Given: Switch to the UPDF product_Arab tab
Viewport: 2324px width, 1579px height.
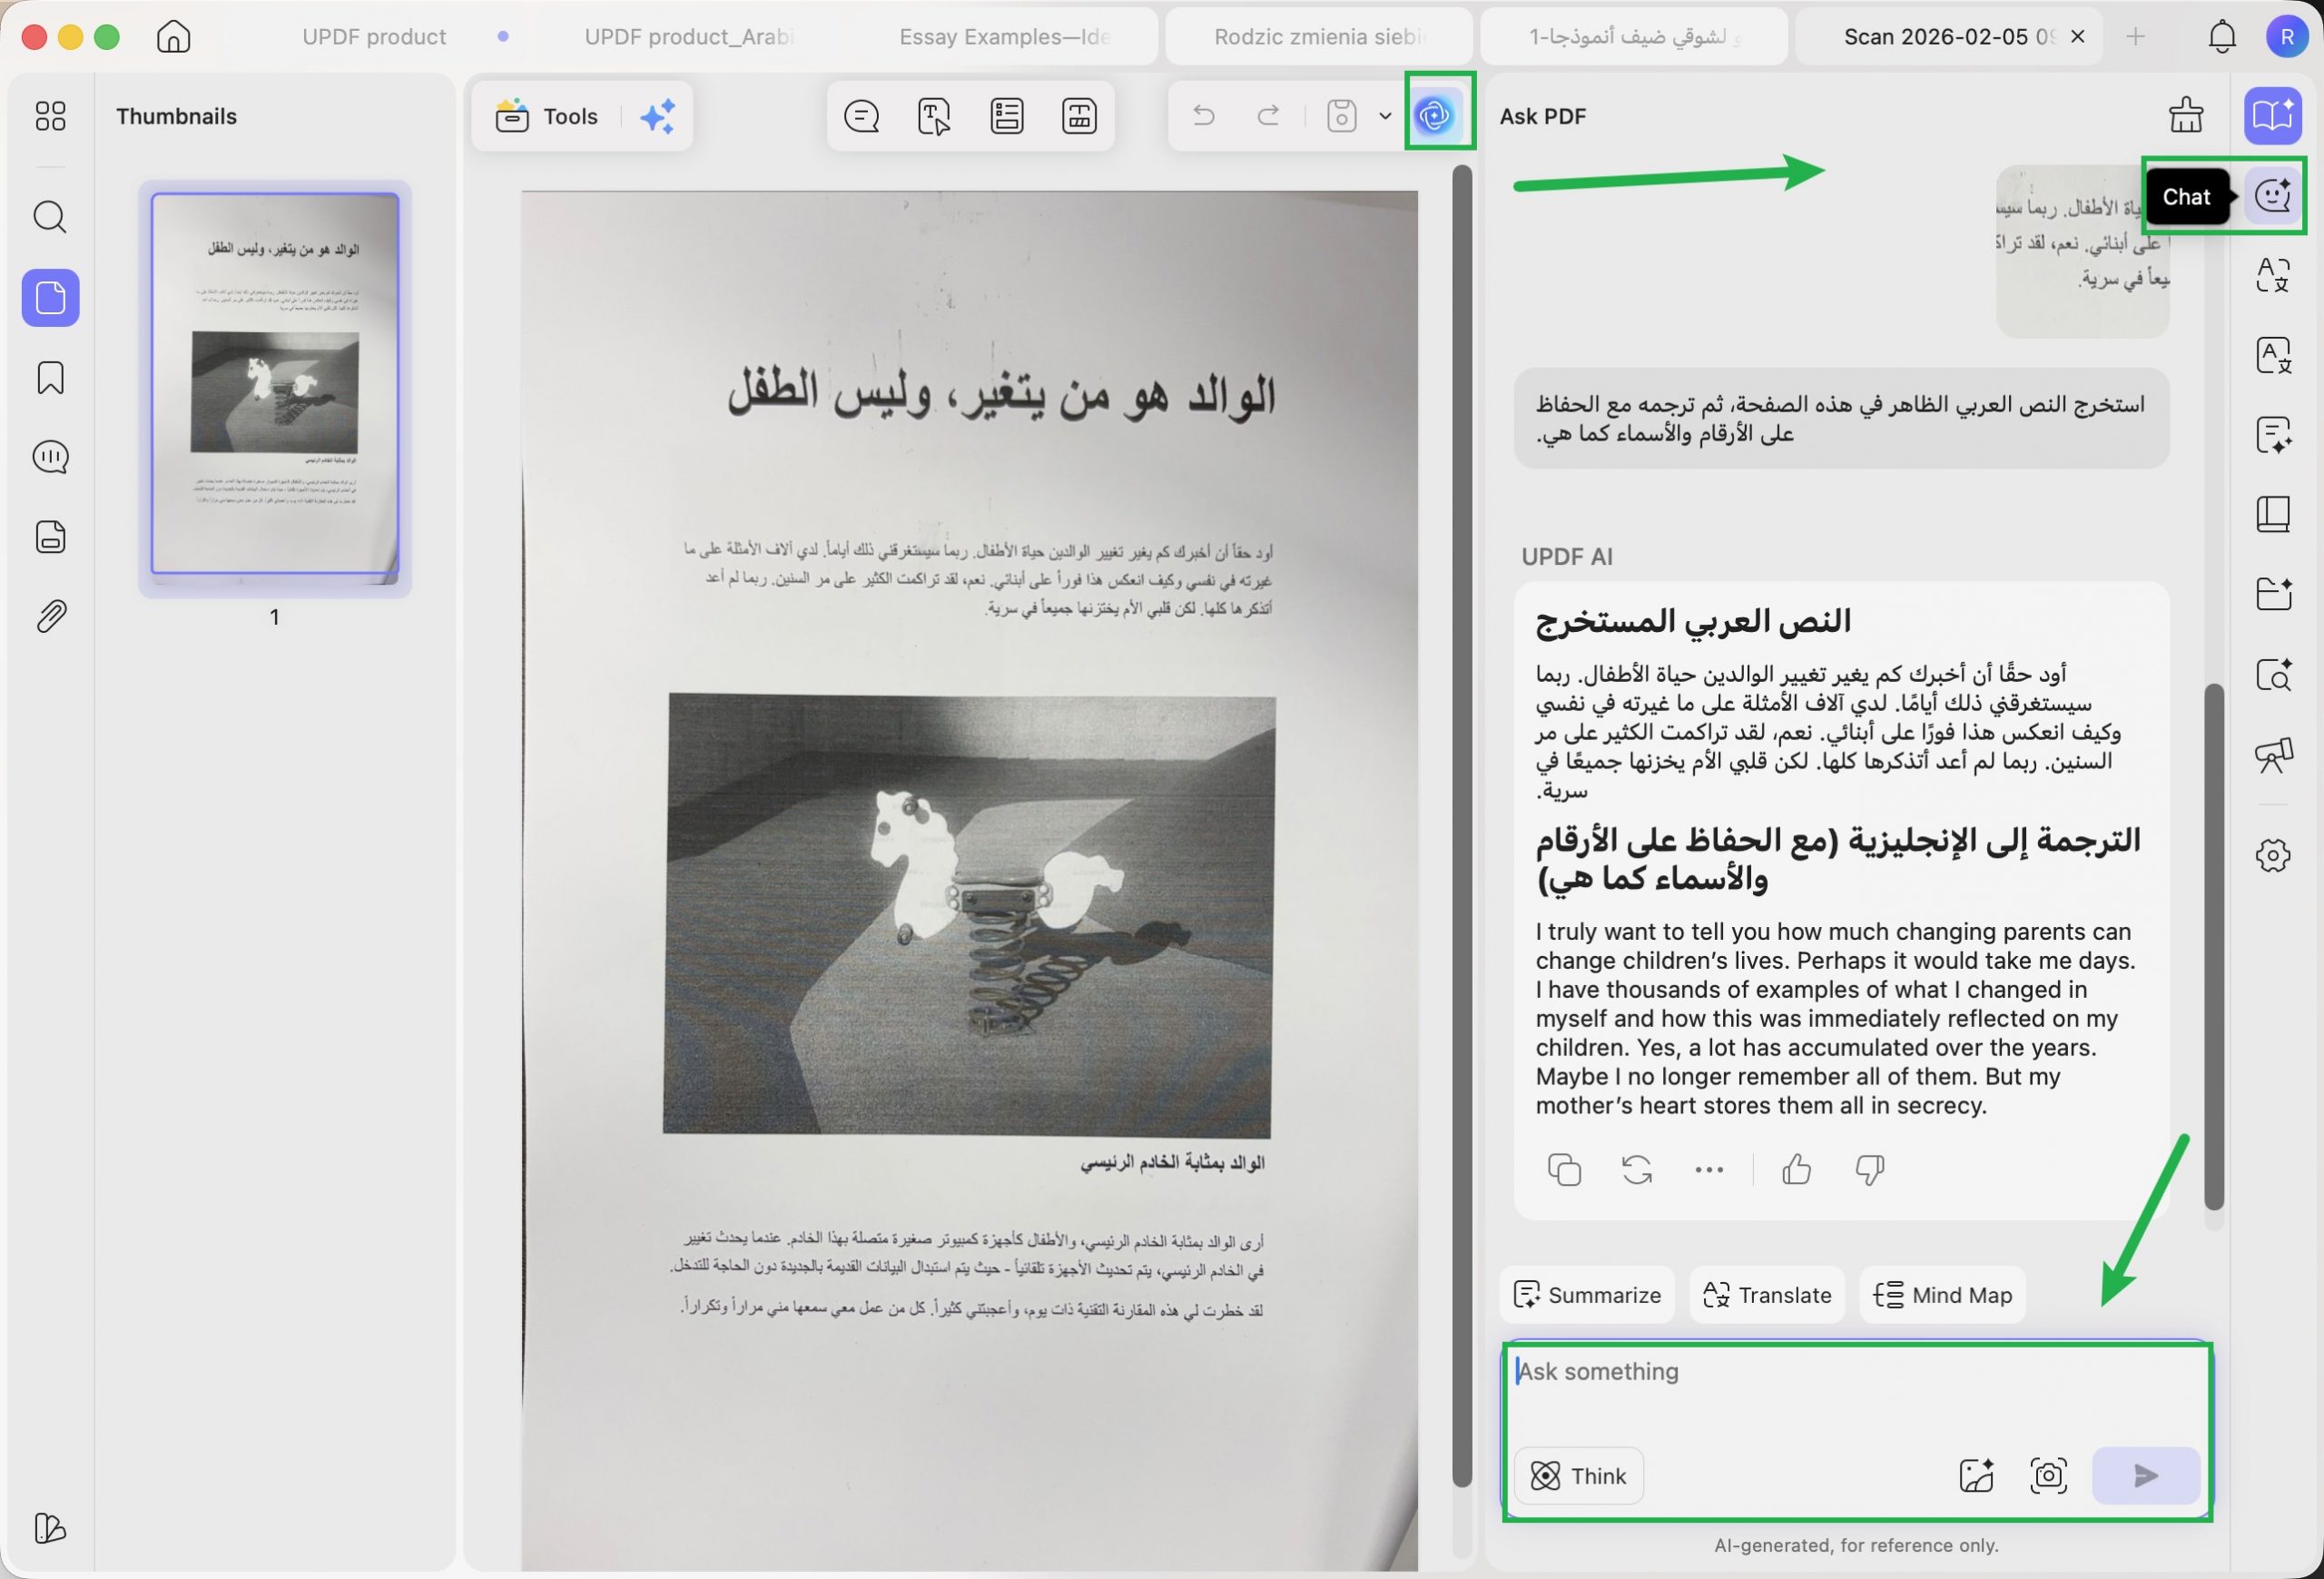Looking at the screenshot, I should 689,37.
